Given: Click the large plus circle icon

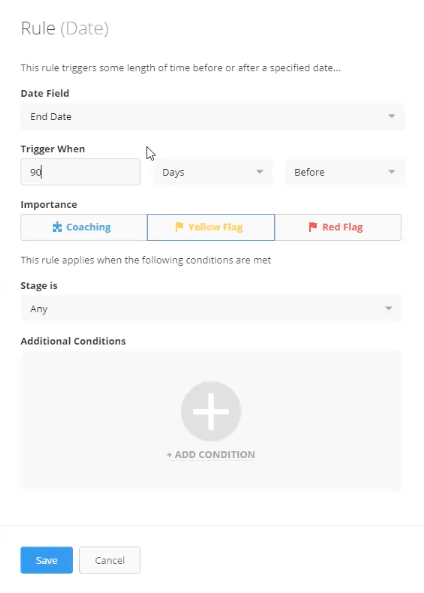Looking at the screenshot, I should pyautogui.click(x=211, y=411).
